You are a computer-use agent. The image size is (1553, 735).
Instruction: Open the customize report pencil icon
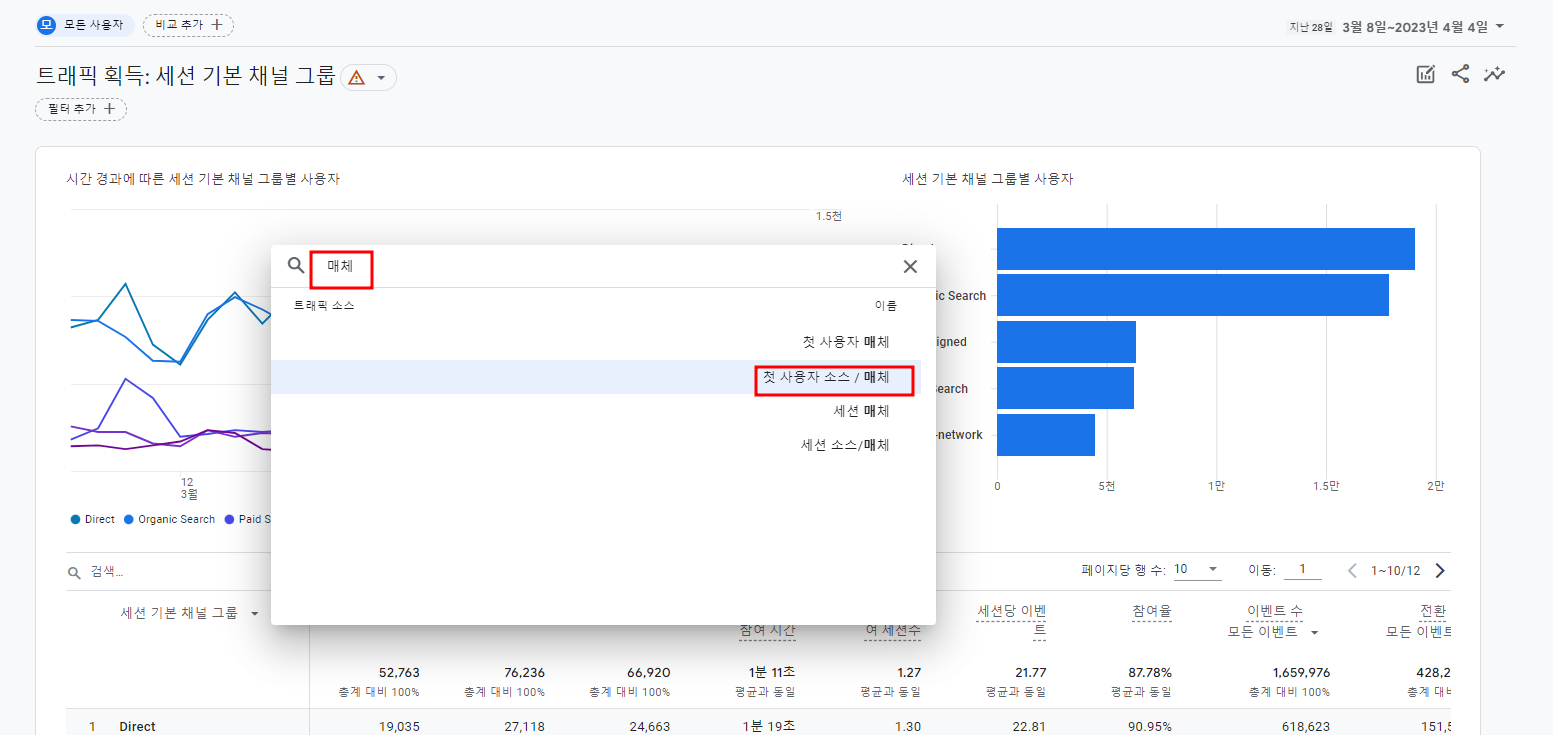point(1426,74)
